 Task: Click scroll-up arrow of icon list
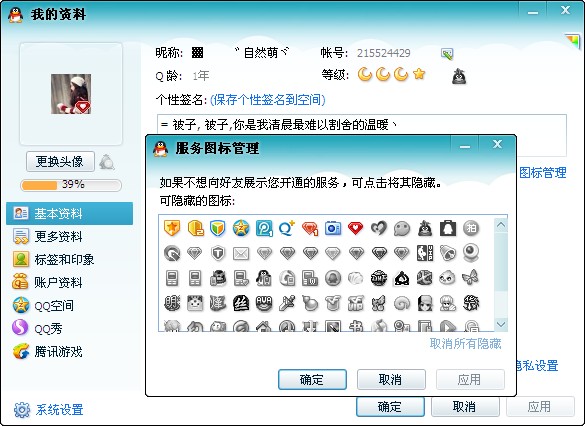[x=501, y=225]
